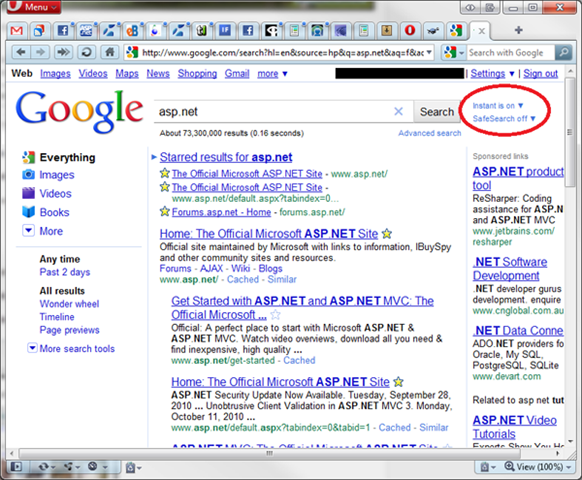Unstar the Forums.asp.net - Home starred result
The height and width of the screenshot is (480, 582).
pyautogui.click(x=164, y=212)
